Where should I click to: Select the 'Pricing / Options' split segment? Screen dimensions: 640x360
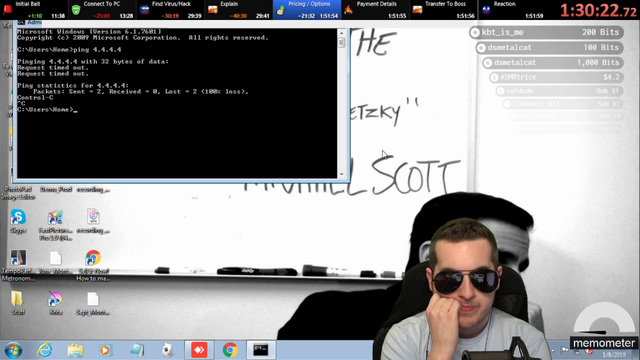[307, 10]
